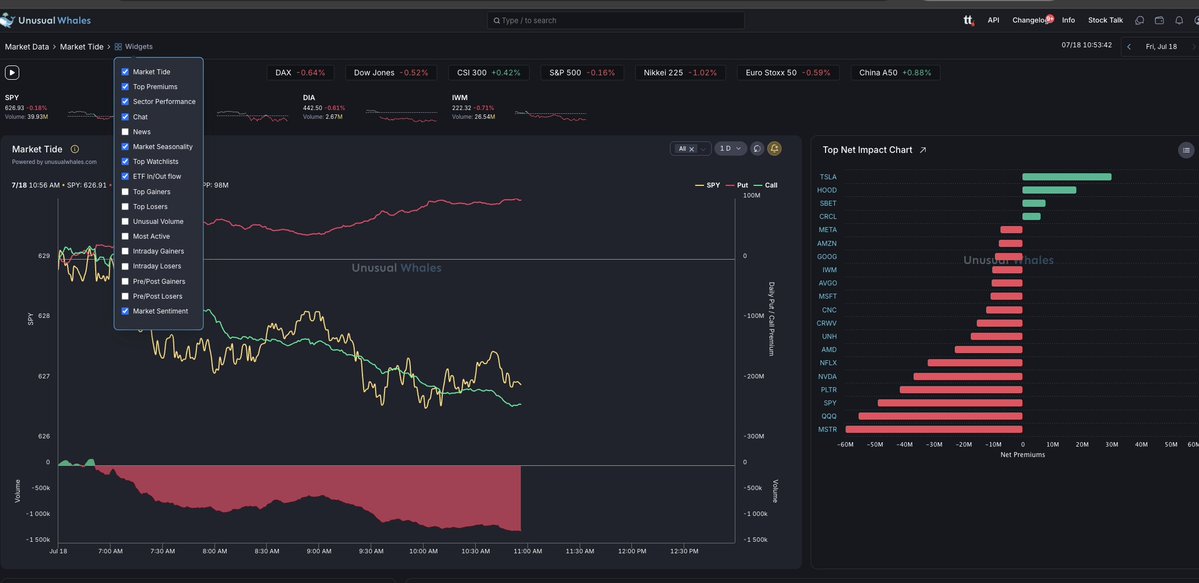The height and width of the screenshot is (583, 1199).
Task: Click the S&P 500 ticker chip
Action: [581, 73]
